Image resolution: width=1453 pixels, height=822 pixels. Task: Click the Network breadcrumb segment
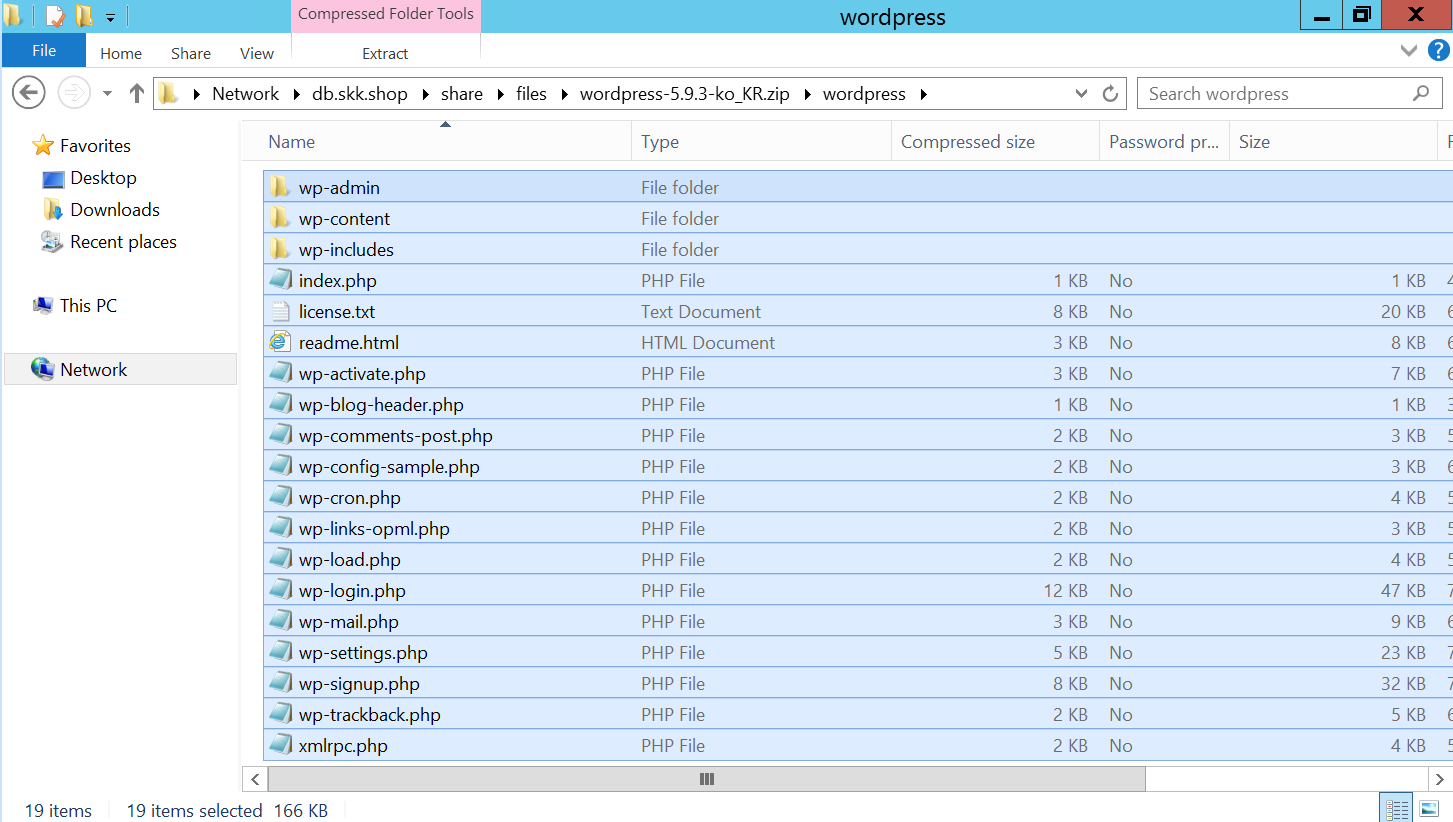pos(245,94)
